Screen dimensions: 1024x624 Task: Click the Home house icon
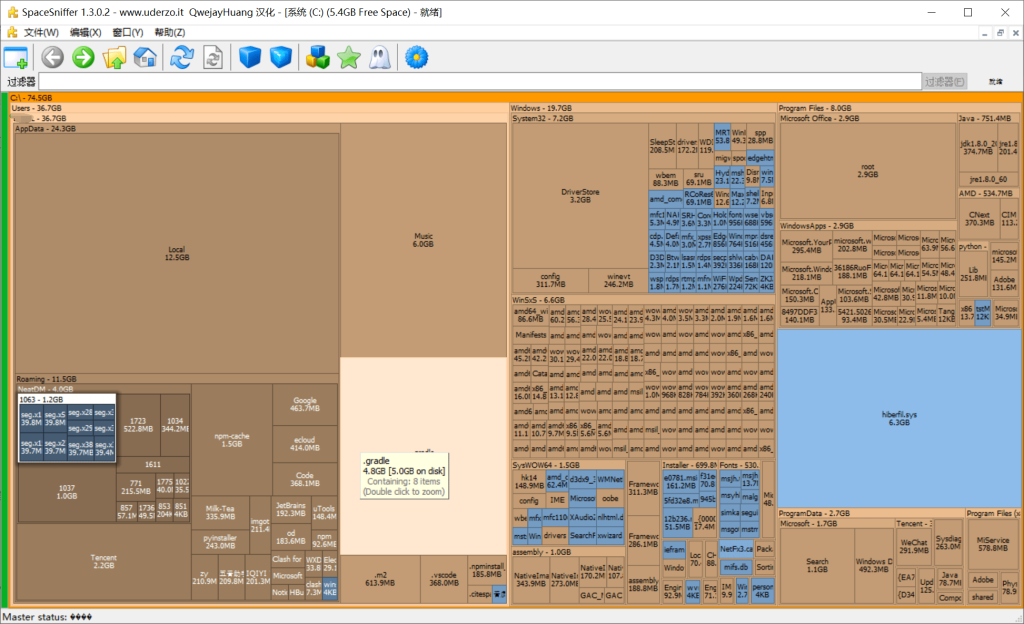coord(145,58)
